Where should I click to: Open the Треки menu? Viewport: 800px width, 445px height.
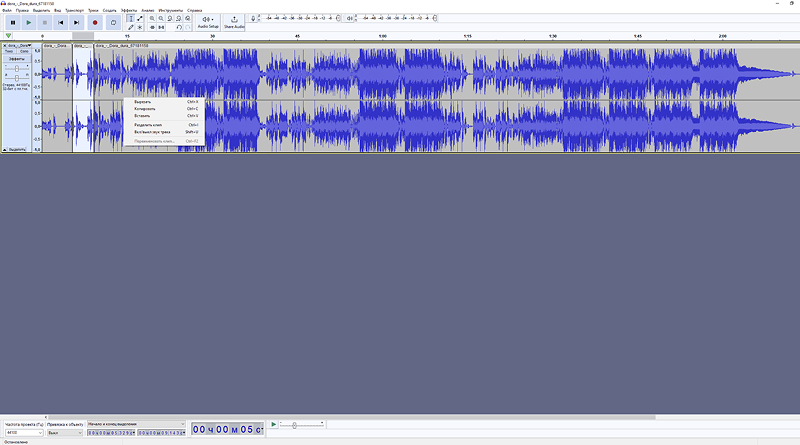pos(93,10)
